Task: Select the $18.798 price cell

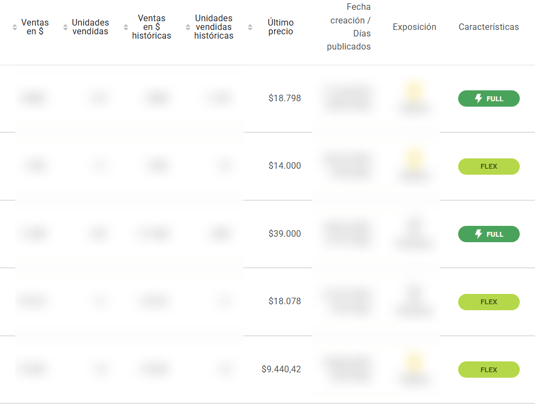Action: pos(285,98)
